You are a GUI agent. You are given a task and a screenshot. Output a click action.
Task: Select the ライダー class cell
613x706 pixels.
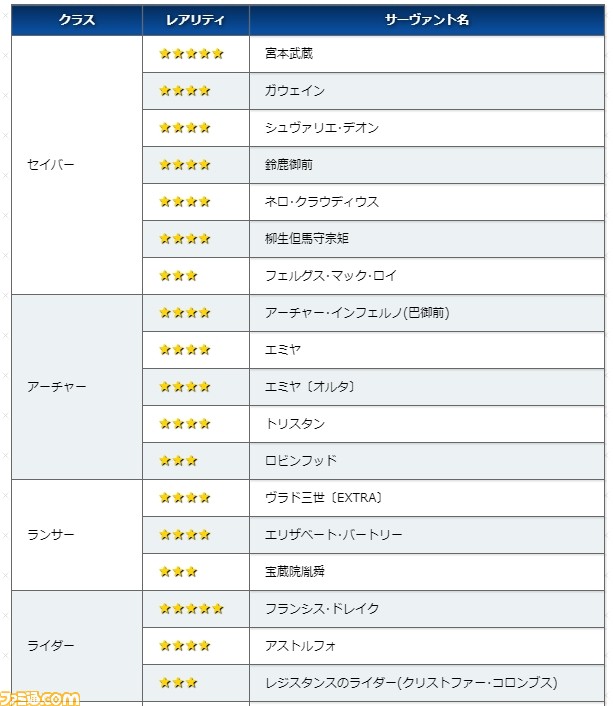tap(77, 646)
